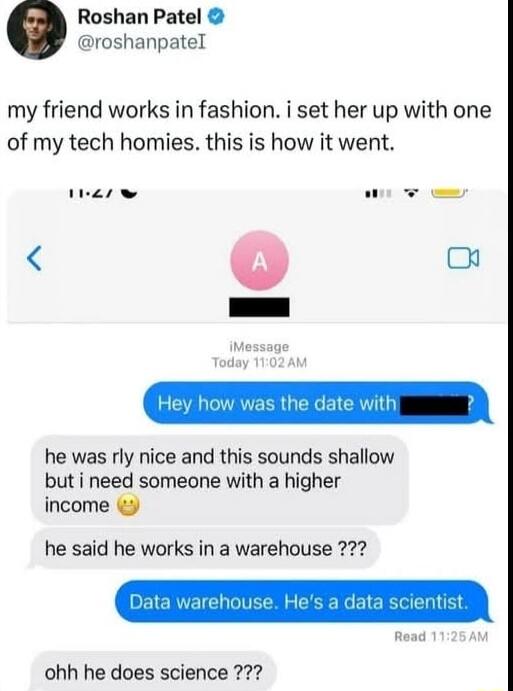Tap the redacted contact name bar
This screenshot has height=691, width=513.
[x=259, y=307]
